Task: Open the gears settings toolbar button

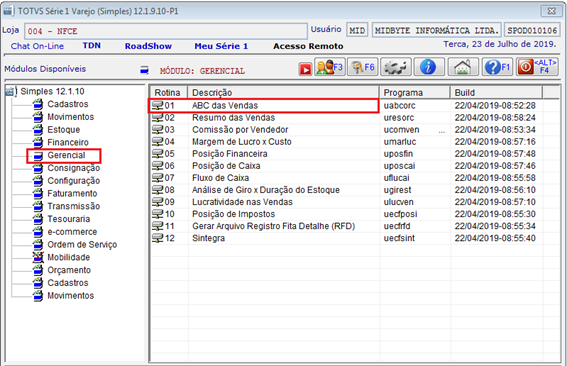Action: click(396, 67)
